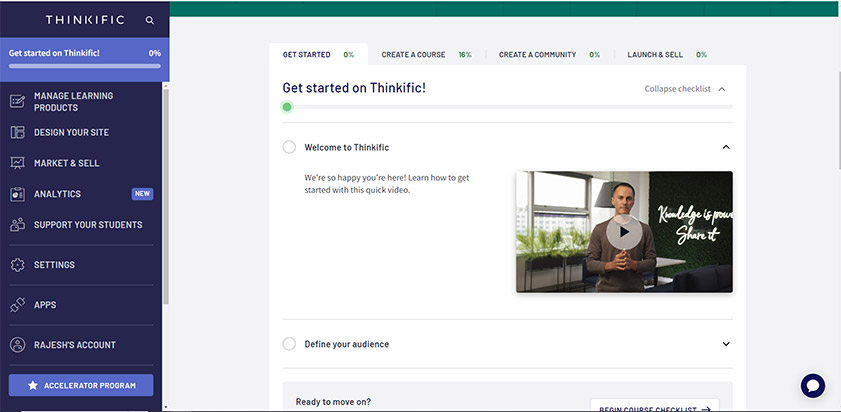Click the Define your audience heading text
Viewport: 841px width, 412px height.
pyautogui.click(x=346, y=344)
